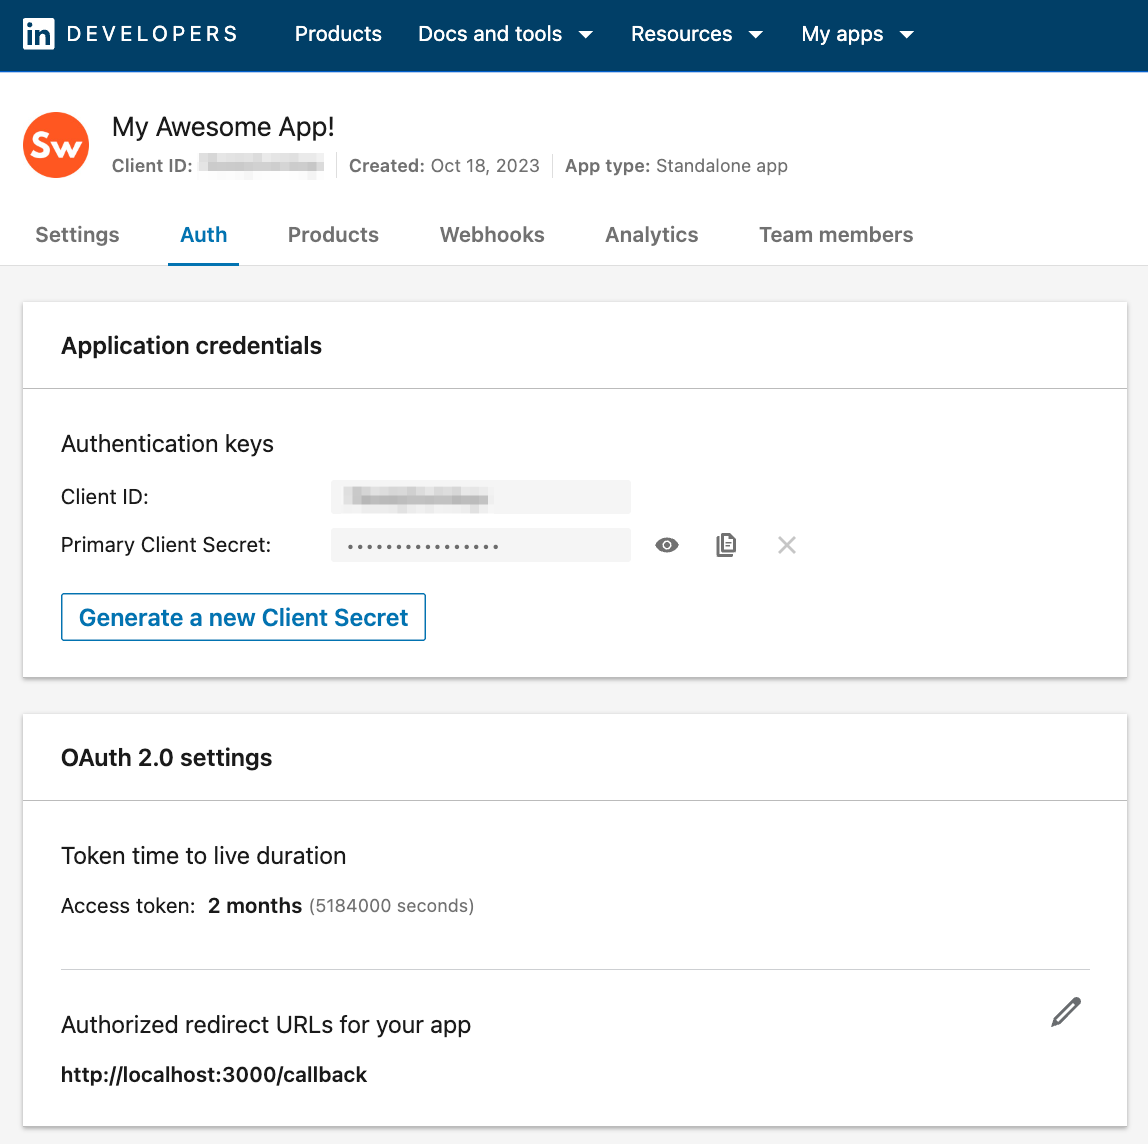Click the orange Sw app avatar
This screenshot has height=1144, width=1148.
tap(56, 145)
